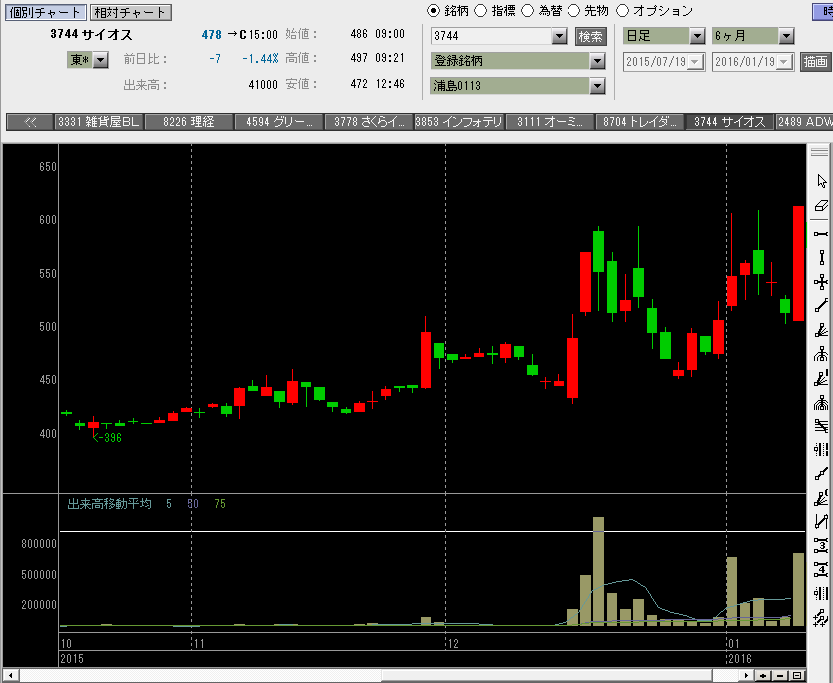Viewport: 833px width, 683px height.
Task: Switch to the 3111 オーミ tab
Action: click(x=550, y=122)
